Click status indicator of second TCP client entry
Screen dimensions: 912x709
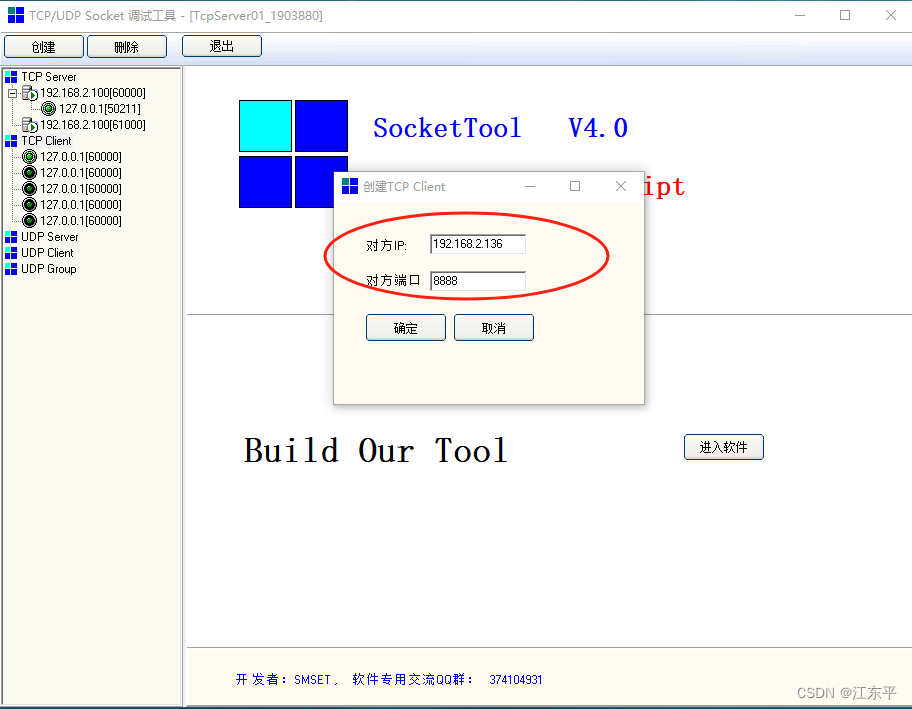(29, 172)
